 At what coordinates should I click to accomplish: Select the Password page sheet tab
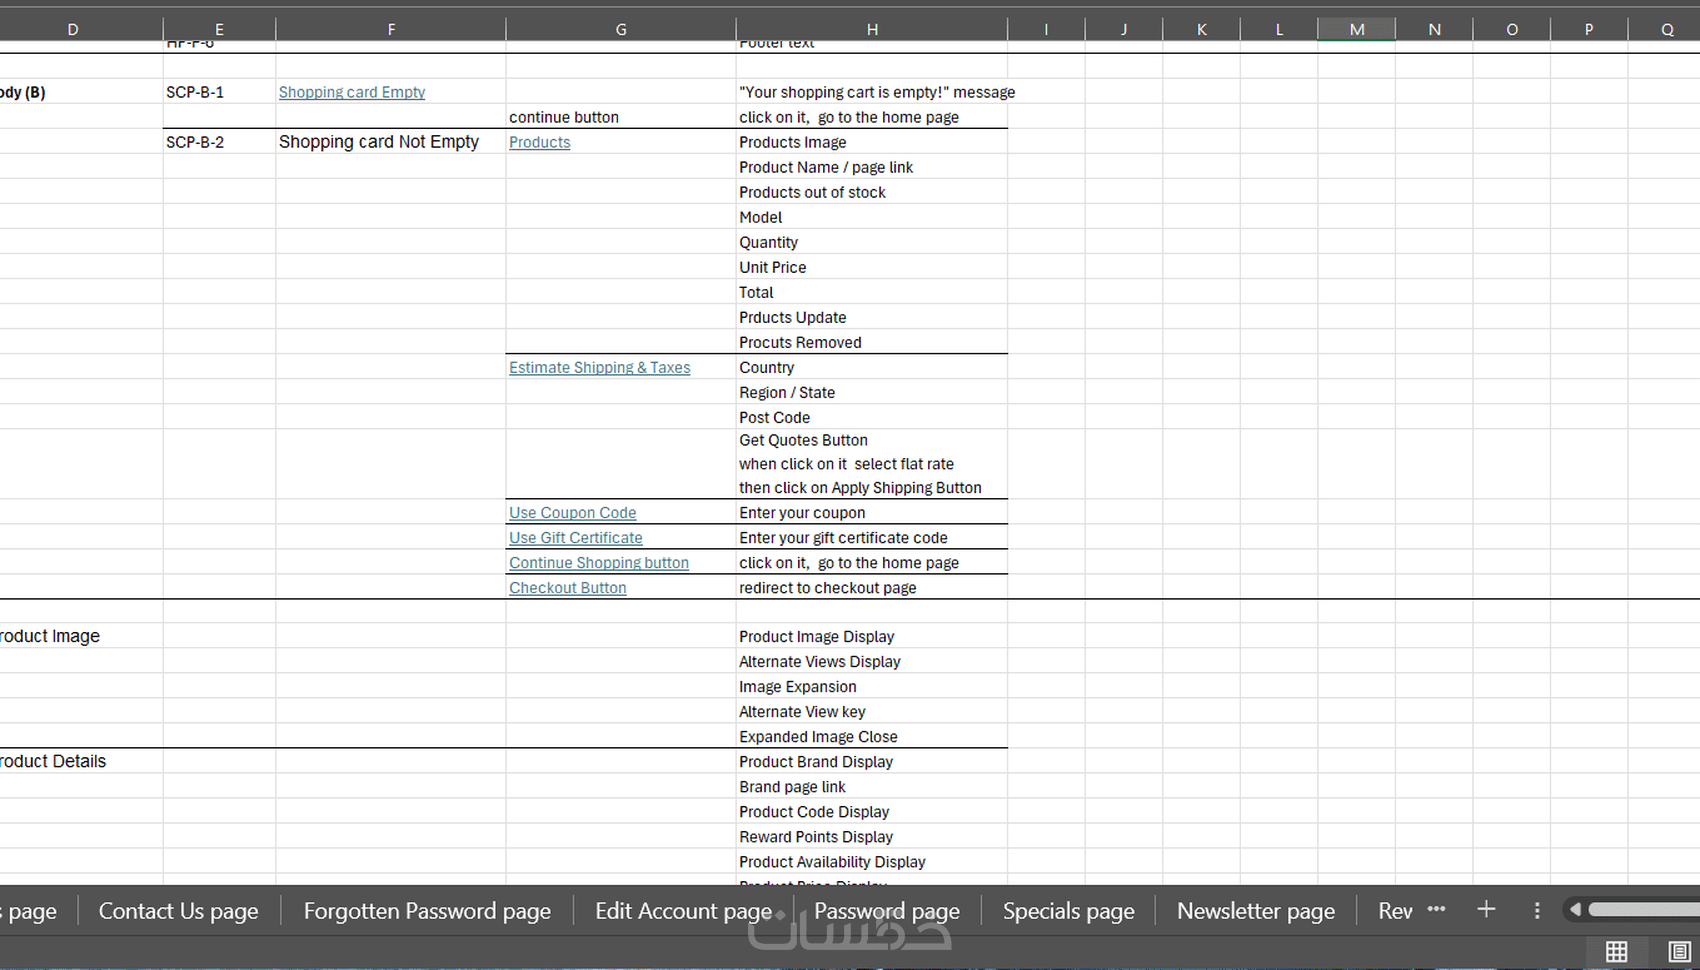[x=887, y=911]
